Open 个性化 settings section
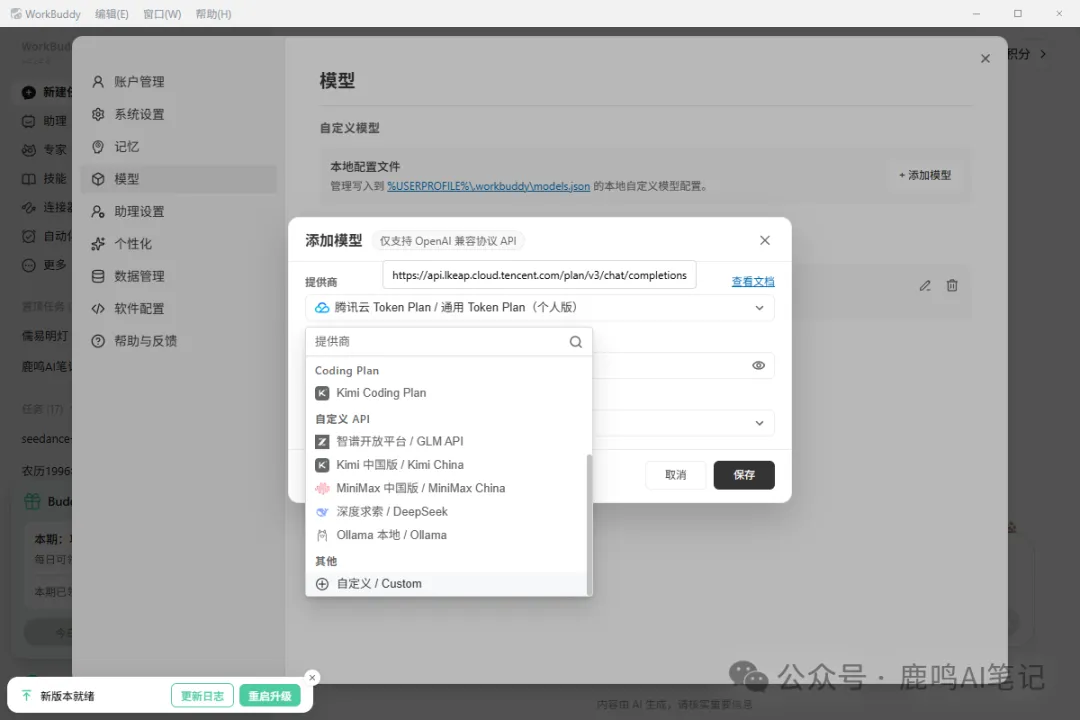The width and height of the screenshot is (1080, 720). point(179,244)
